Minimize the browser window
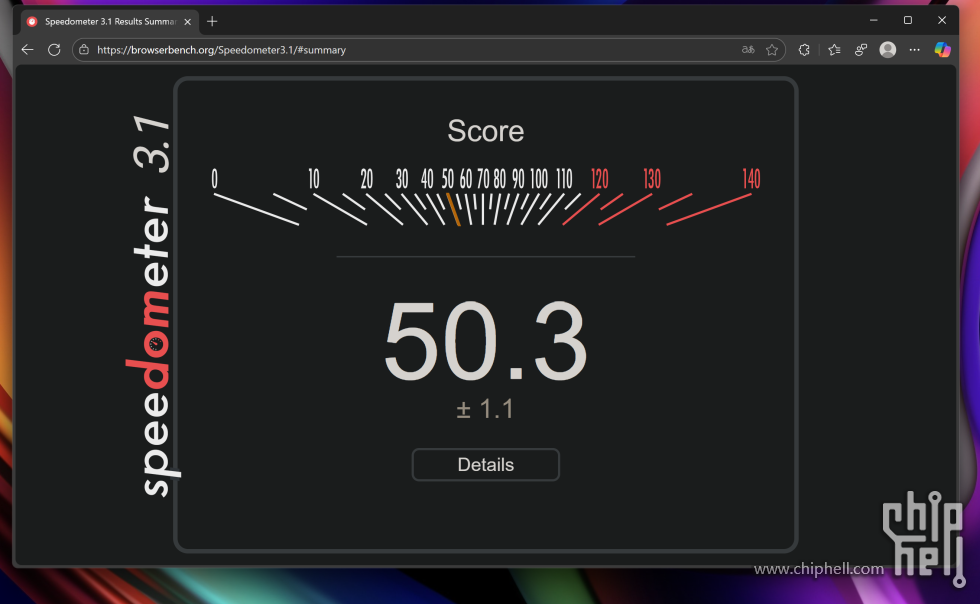The width and height of the screenshot is (980, 604). (x=874, y=20)
